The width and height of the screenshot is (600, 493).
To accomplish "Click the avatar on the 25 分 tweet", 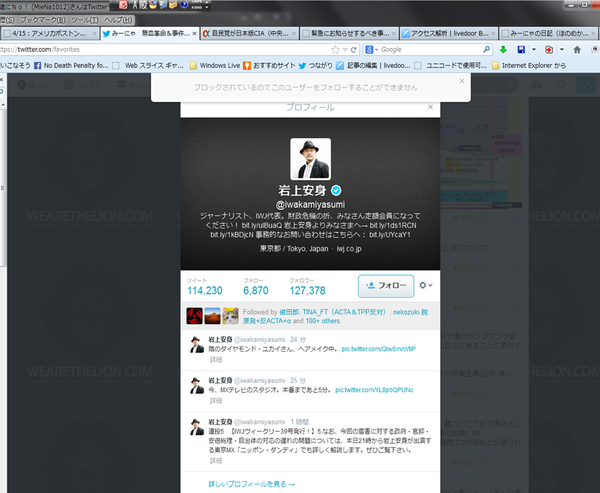I will pos(197,385).
